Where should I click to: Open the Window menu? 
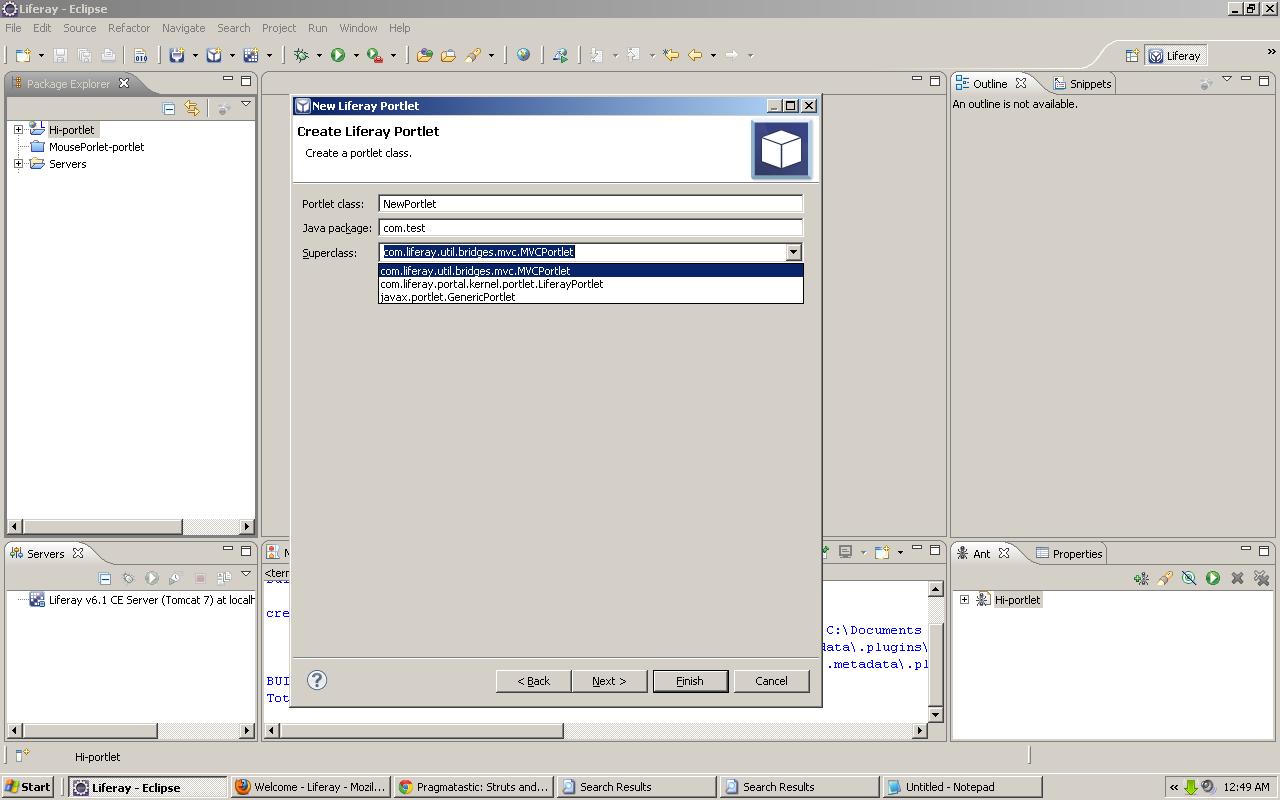pos(358,28)
